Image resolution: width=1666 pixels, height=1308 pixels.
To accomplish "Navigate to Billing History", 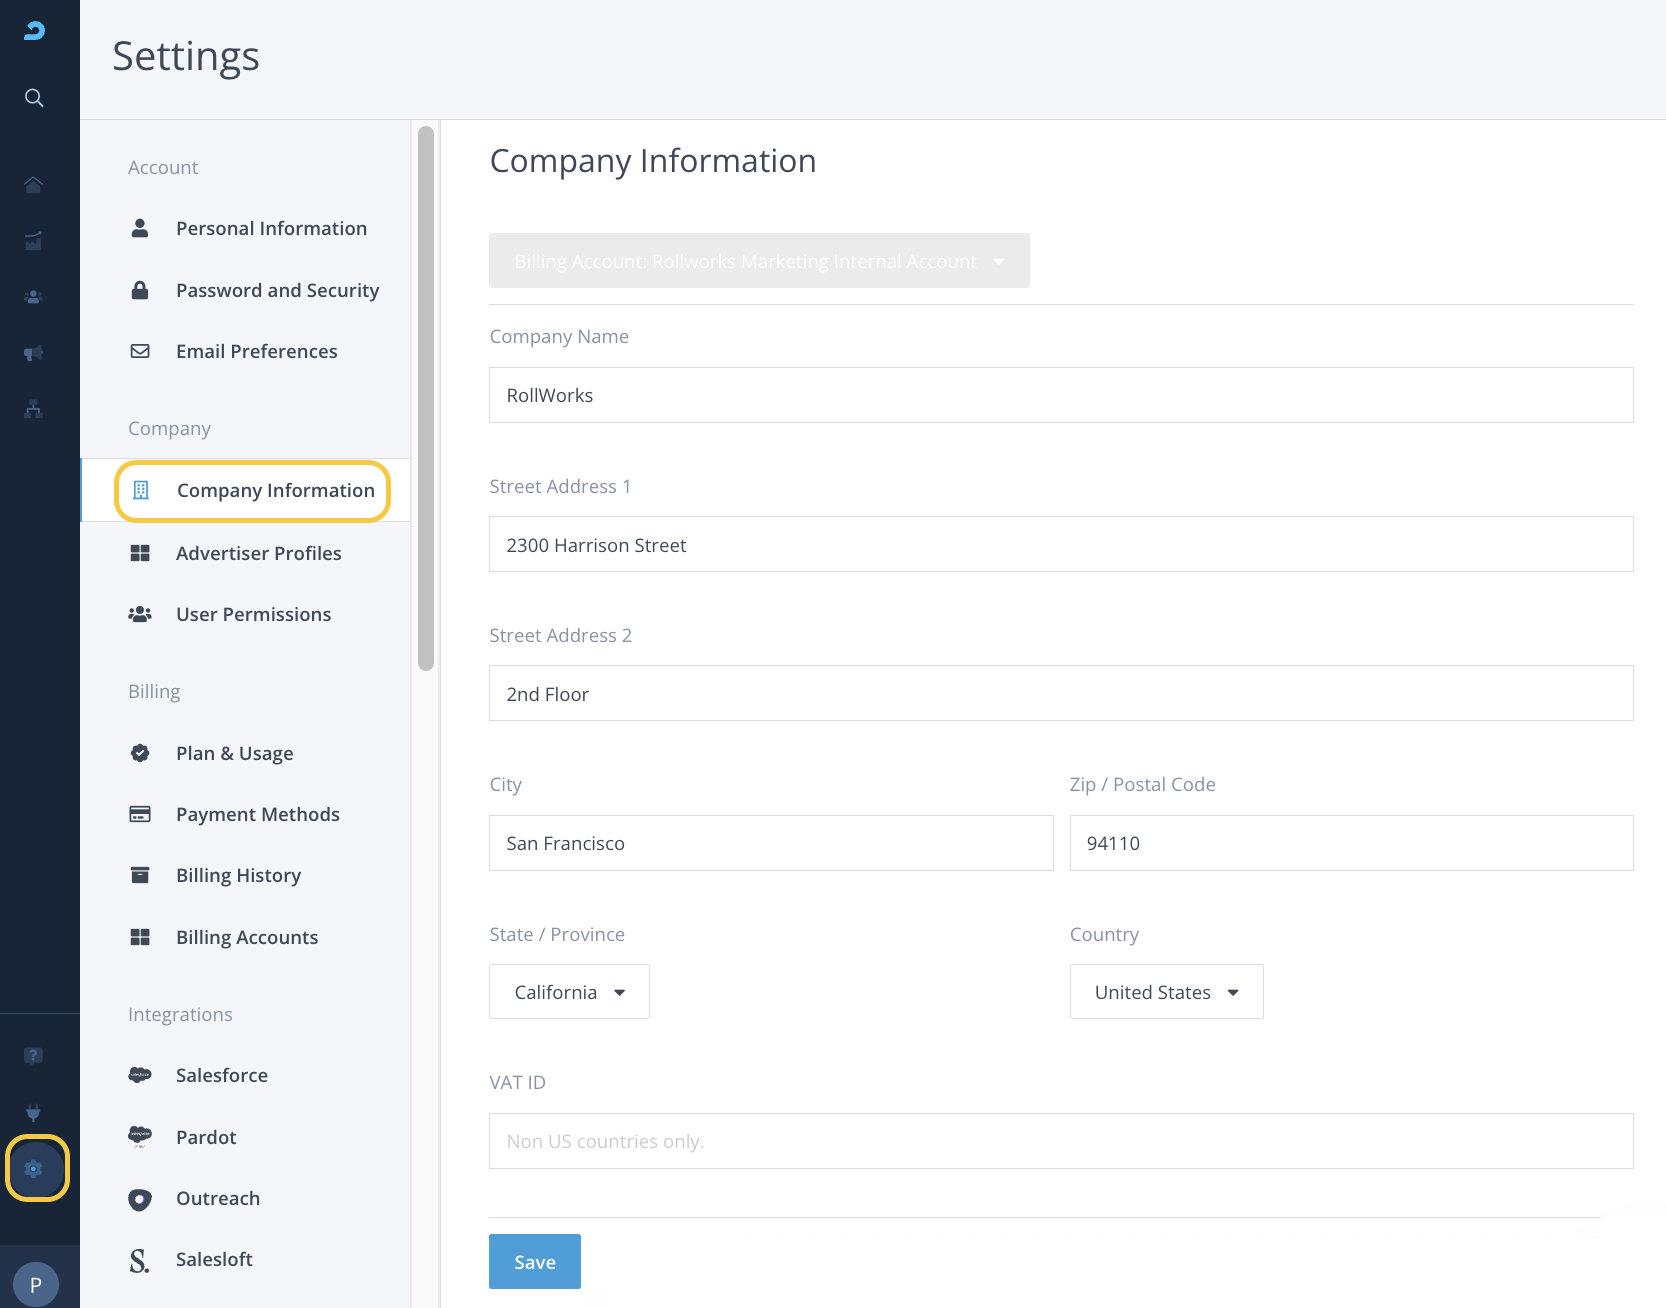I will coord(238,876).
